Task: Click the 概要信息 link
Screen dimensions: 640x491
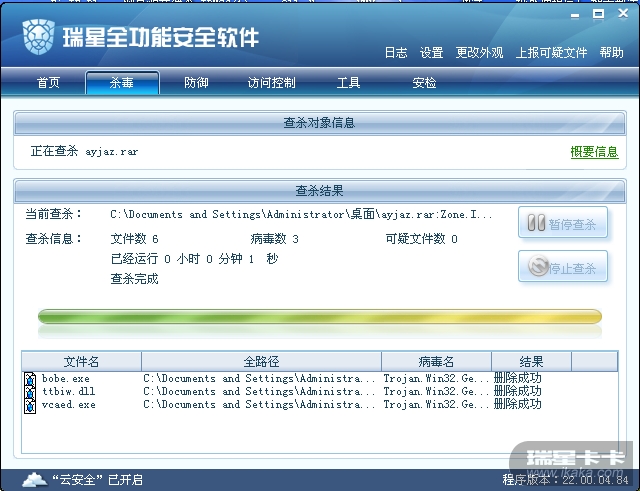Action: click(x=594, y=152)
